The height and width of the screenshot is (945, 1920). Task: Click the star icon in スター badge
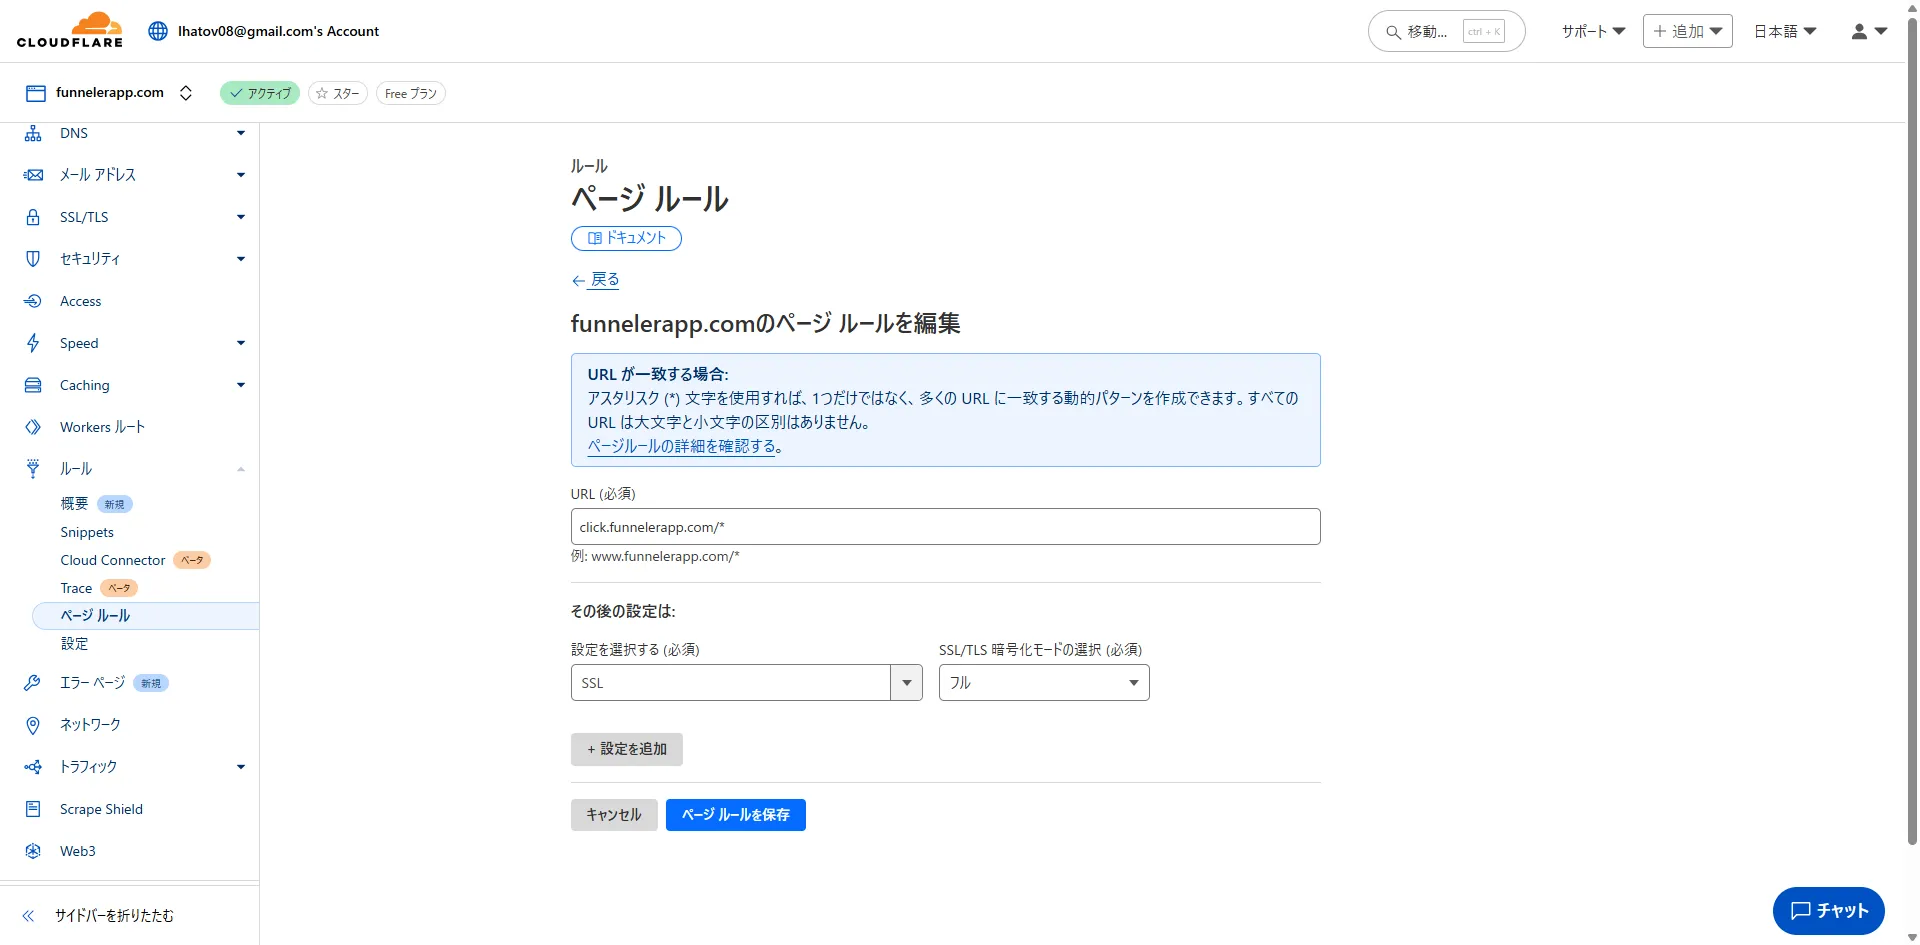point(322,93)
